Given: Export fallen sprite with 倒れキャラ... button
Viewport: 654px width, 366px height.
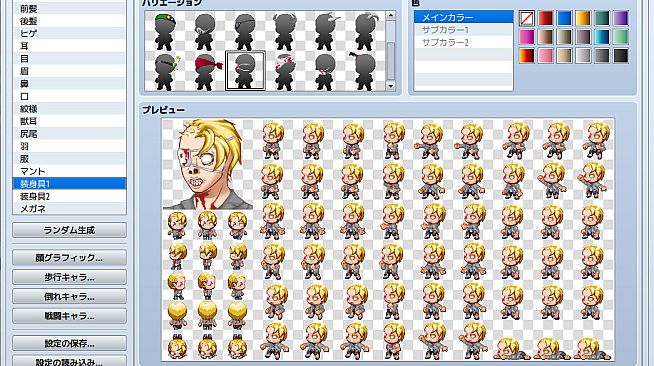Looking at the screenshot, I should click(x=69, y=297).
